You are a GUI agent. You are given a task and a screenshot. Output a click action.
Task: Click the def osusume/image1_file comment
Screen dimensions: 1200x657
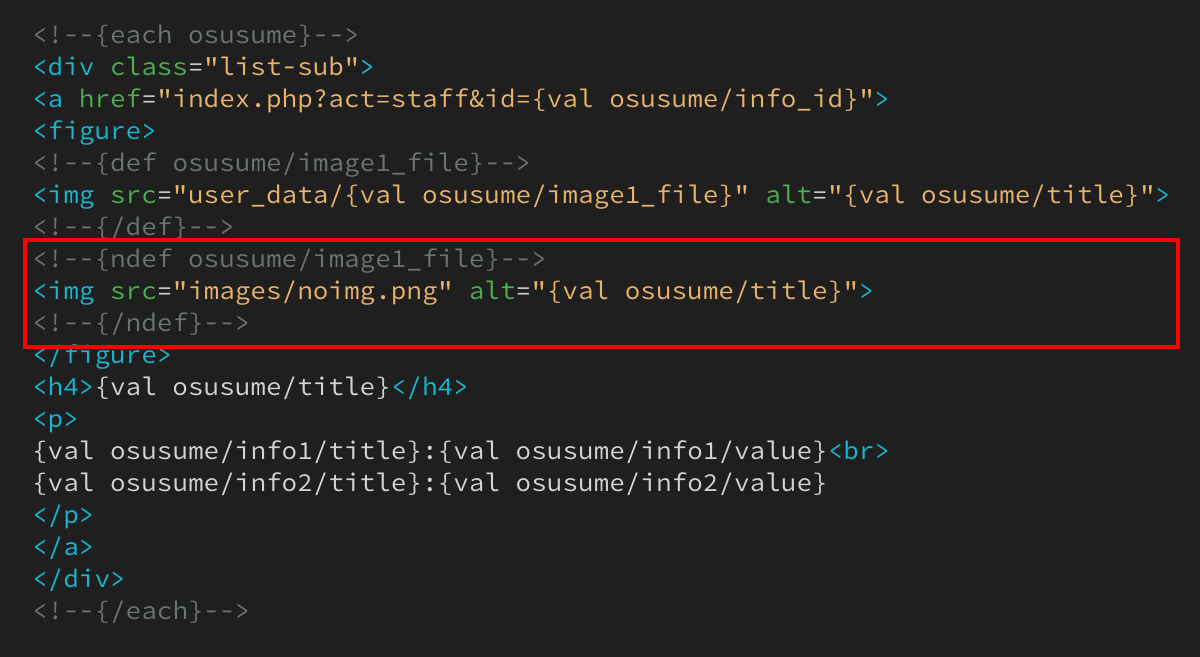click(281, 163)
